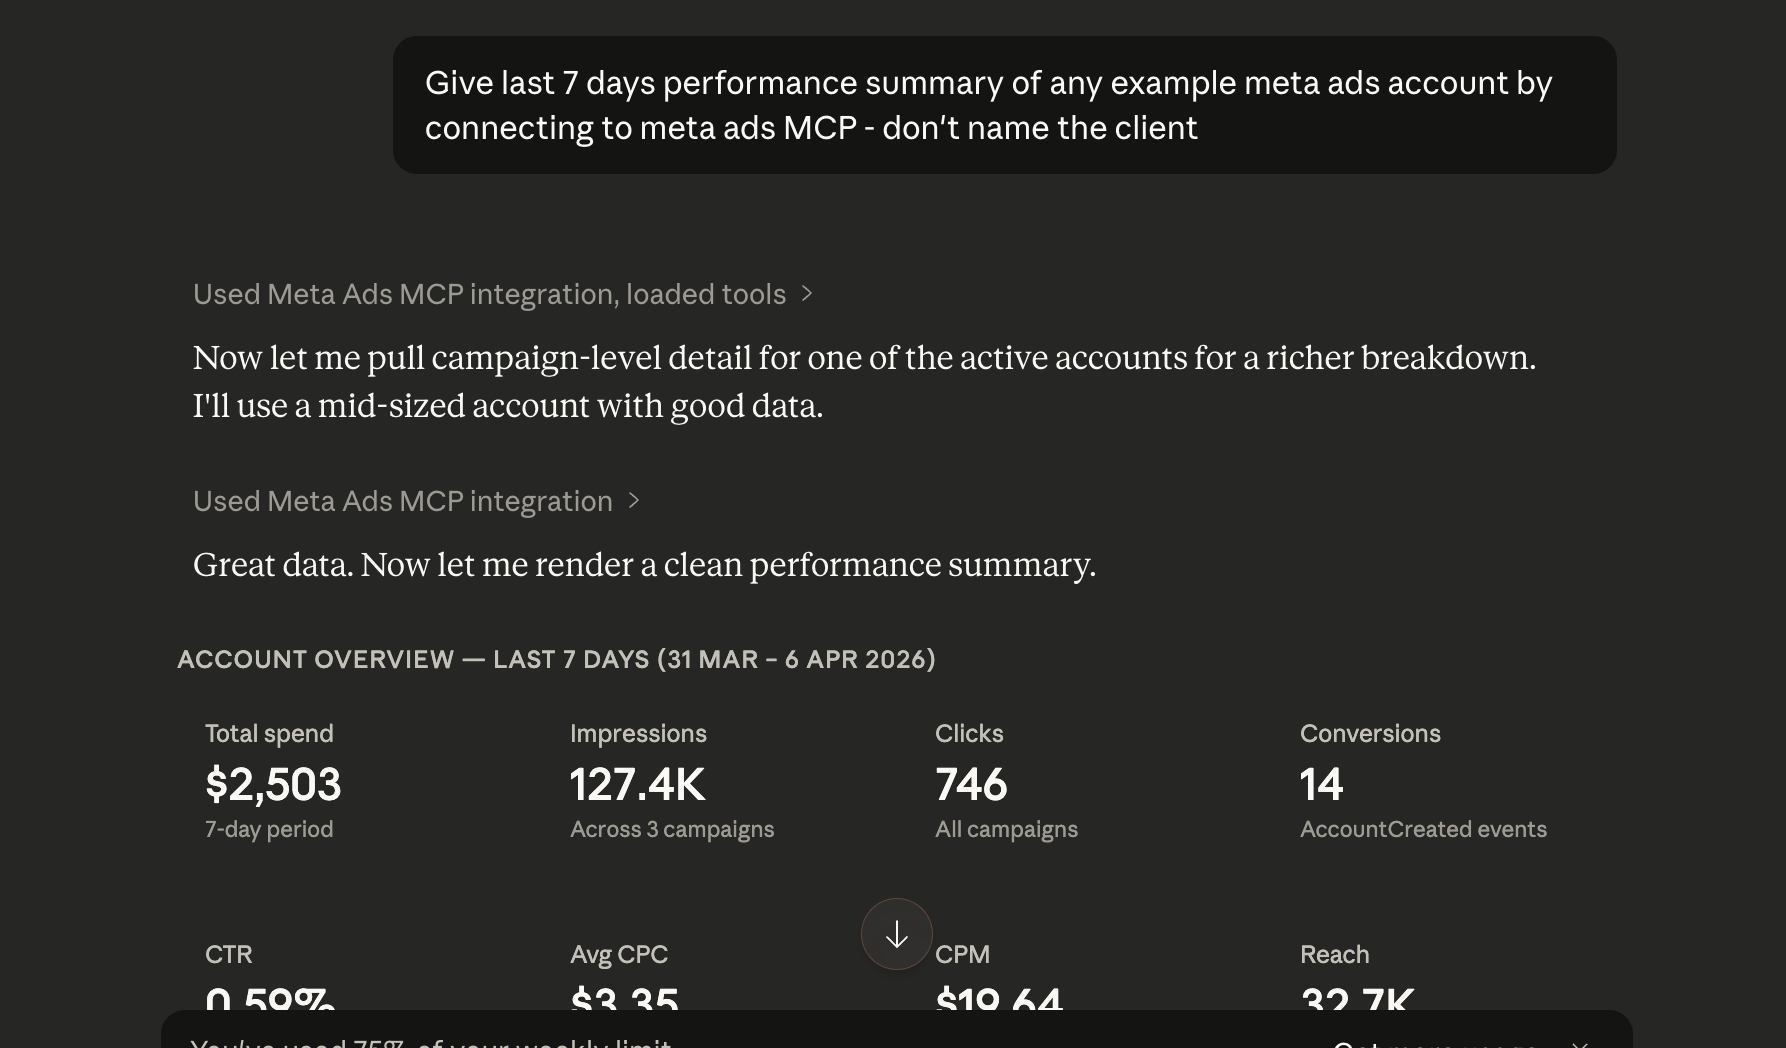Click the Impressions metric 127.4K
The width and height of the screenshot is (1786, 1048).
pyautogui.click(x=637, y=786)
